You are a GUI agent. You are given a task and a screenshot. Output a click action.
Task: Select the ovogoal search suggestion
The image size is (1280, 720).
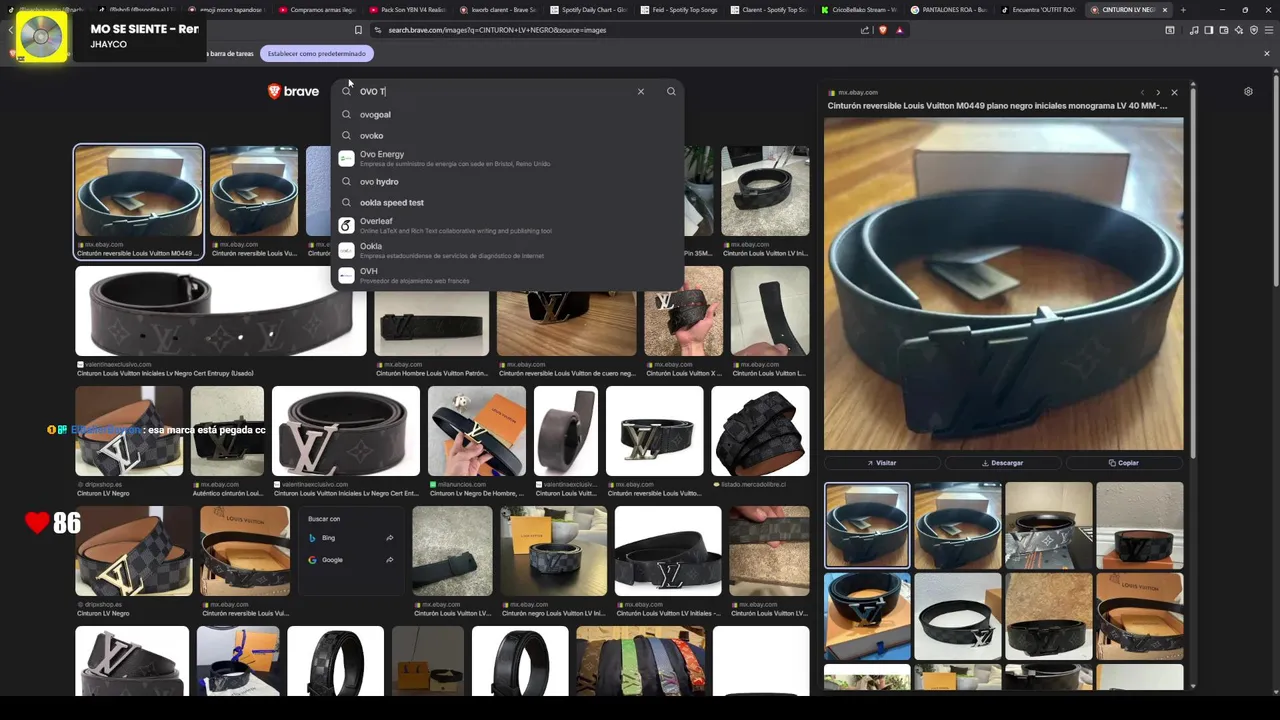(508, 114)
